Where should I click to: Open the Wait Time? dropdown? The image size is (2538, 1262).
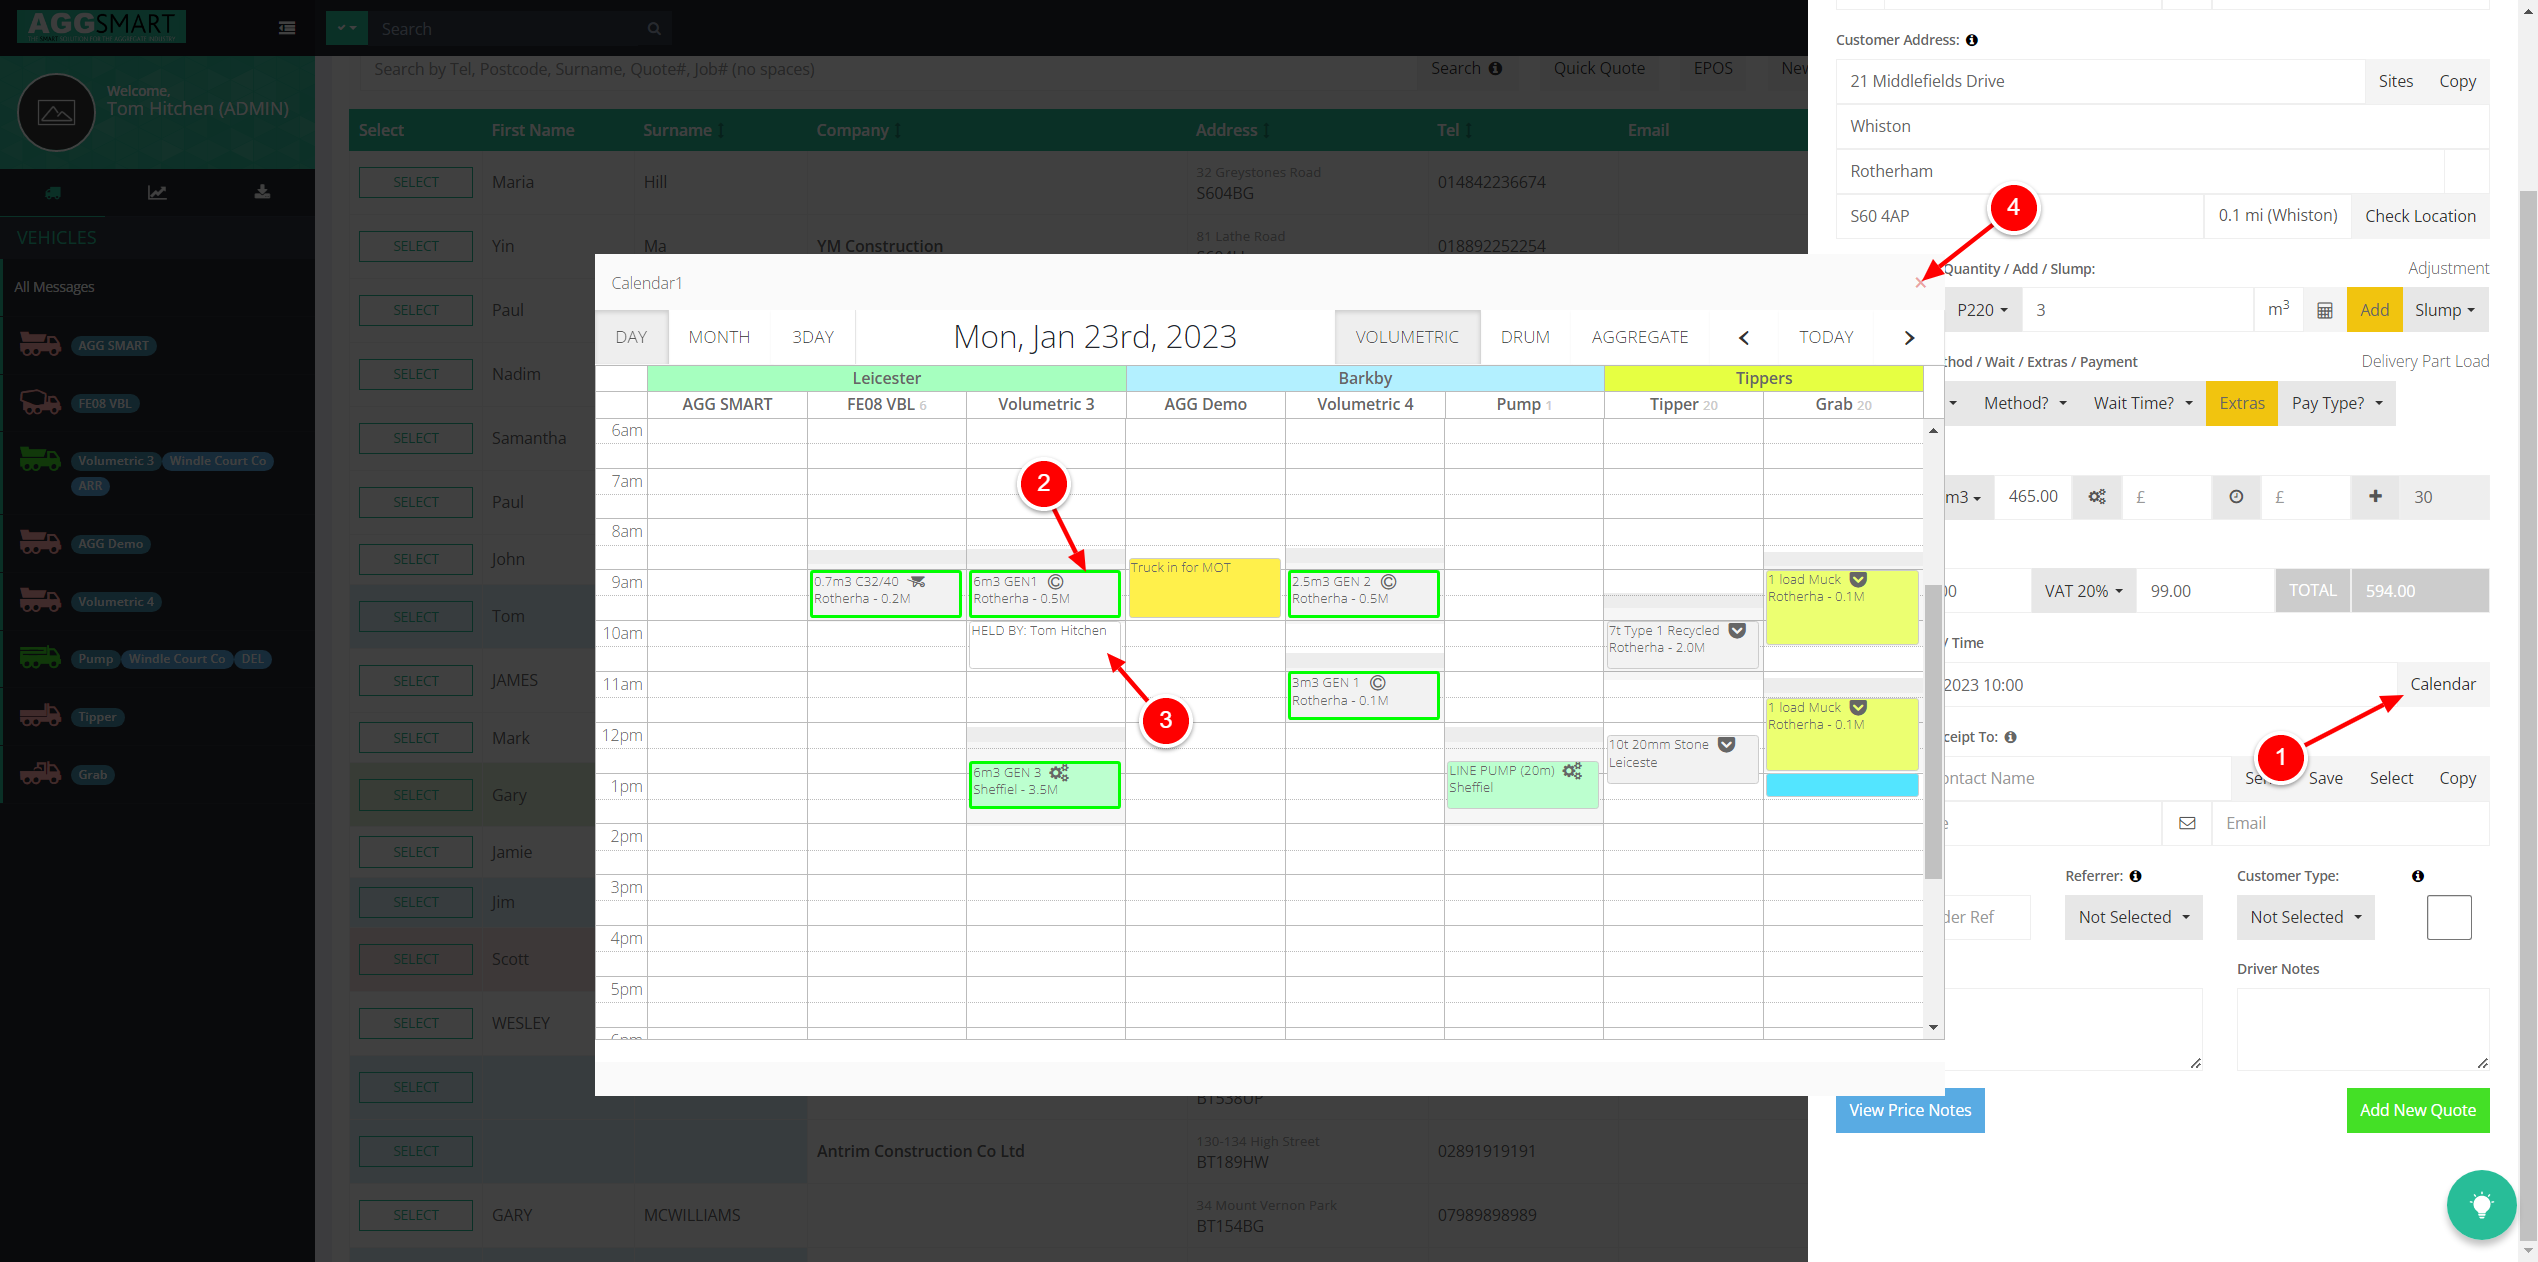click(2143, 403)
